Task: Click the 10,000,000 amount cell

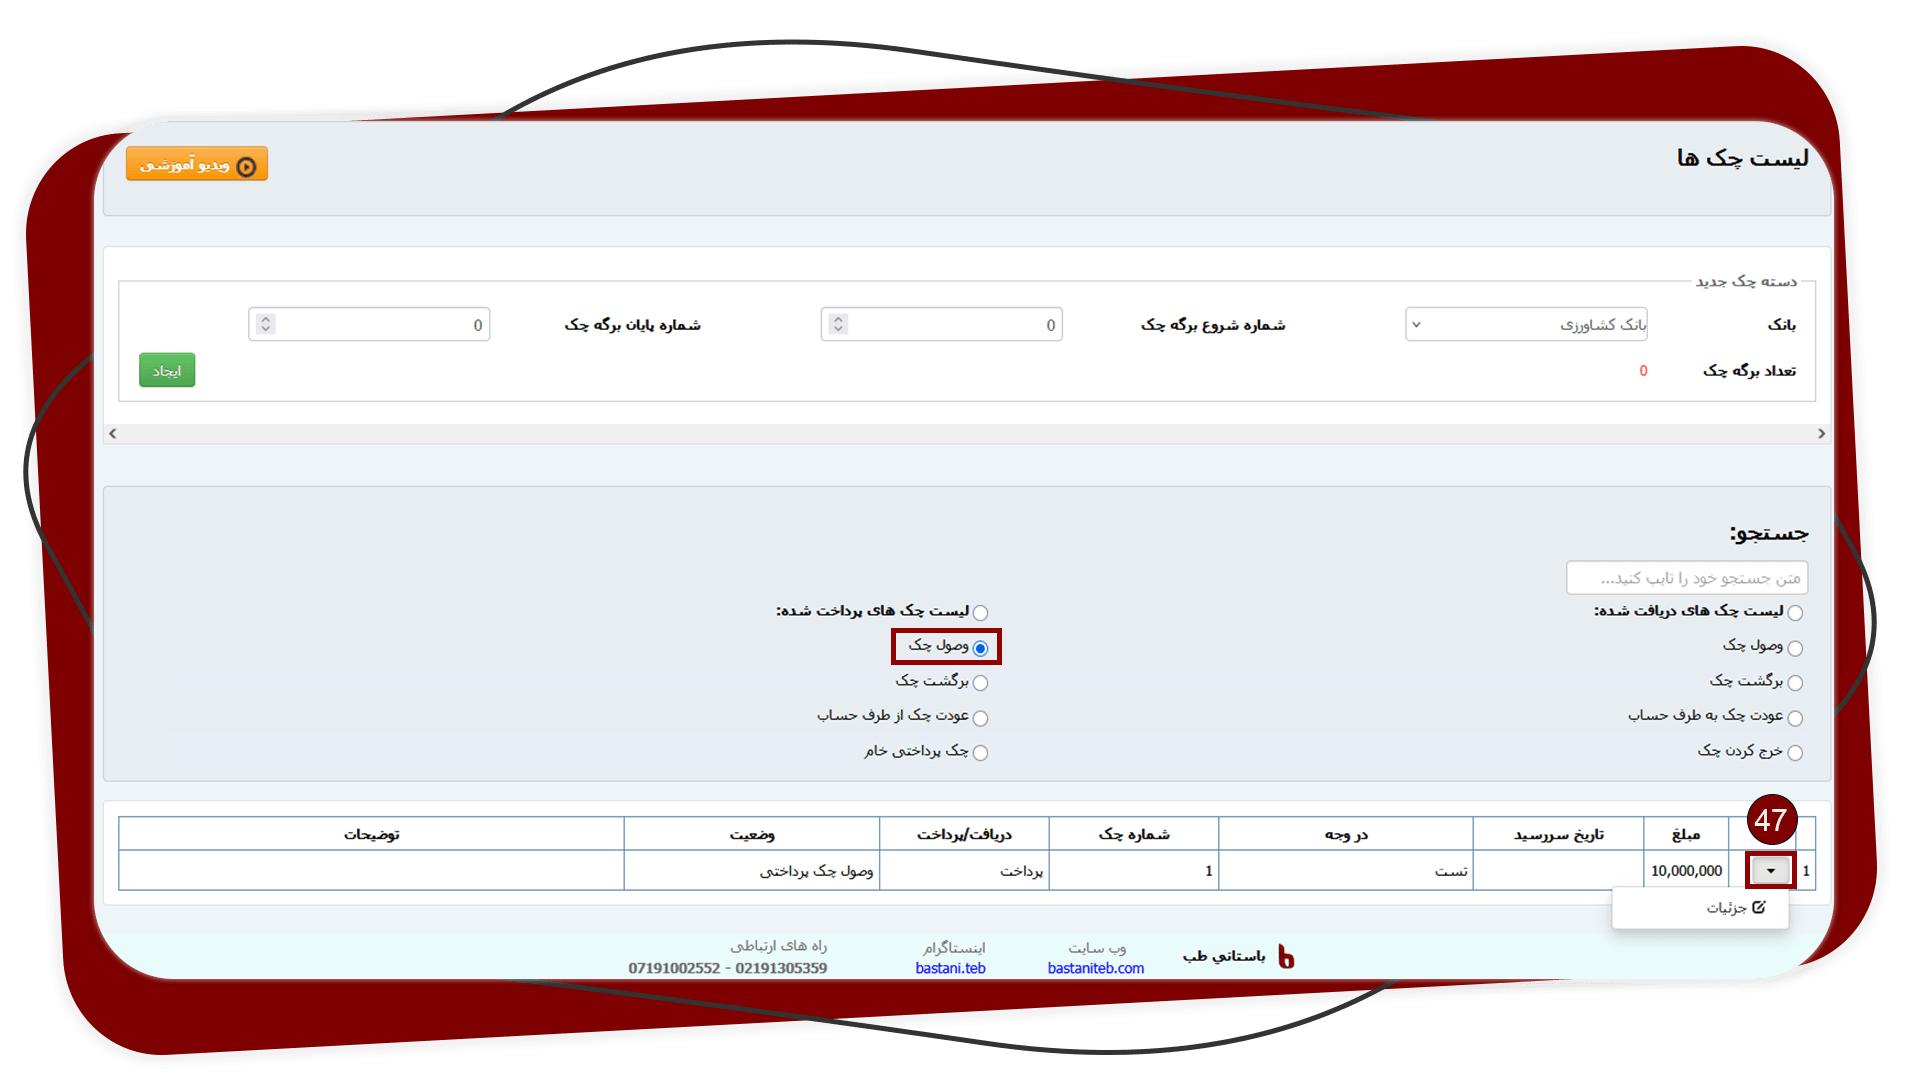Action: [x=1686, y=870]
